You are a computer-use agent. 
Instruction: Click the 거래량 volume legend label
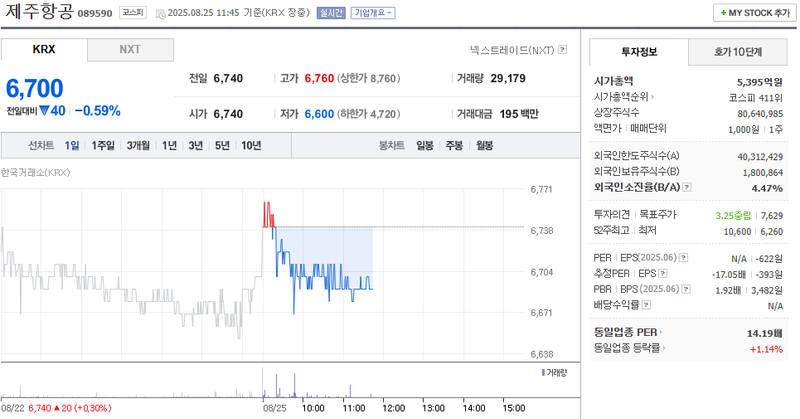[556, 373]
